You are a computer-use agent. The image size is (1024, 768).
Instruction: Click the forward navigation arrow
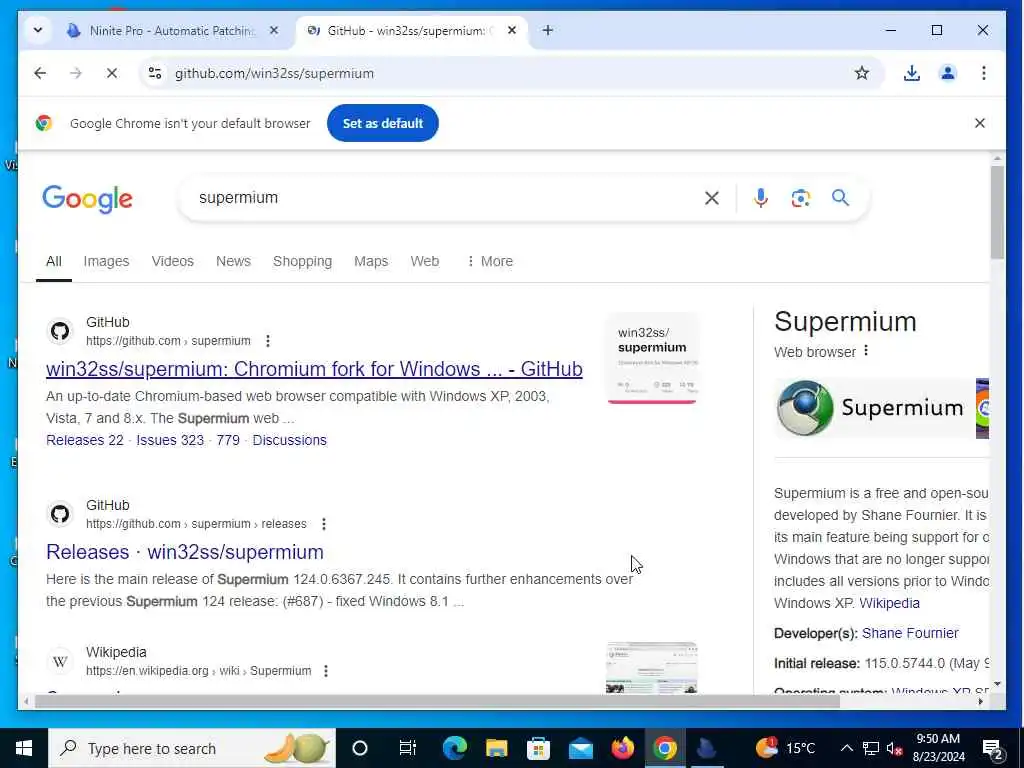(76, 73)
